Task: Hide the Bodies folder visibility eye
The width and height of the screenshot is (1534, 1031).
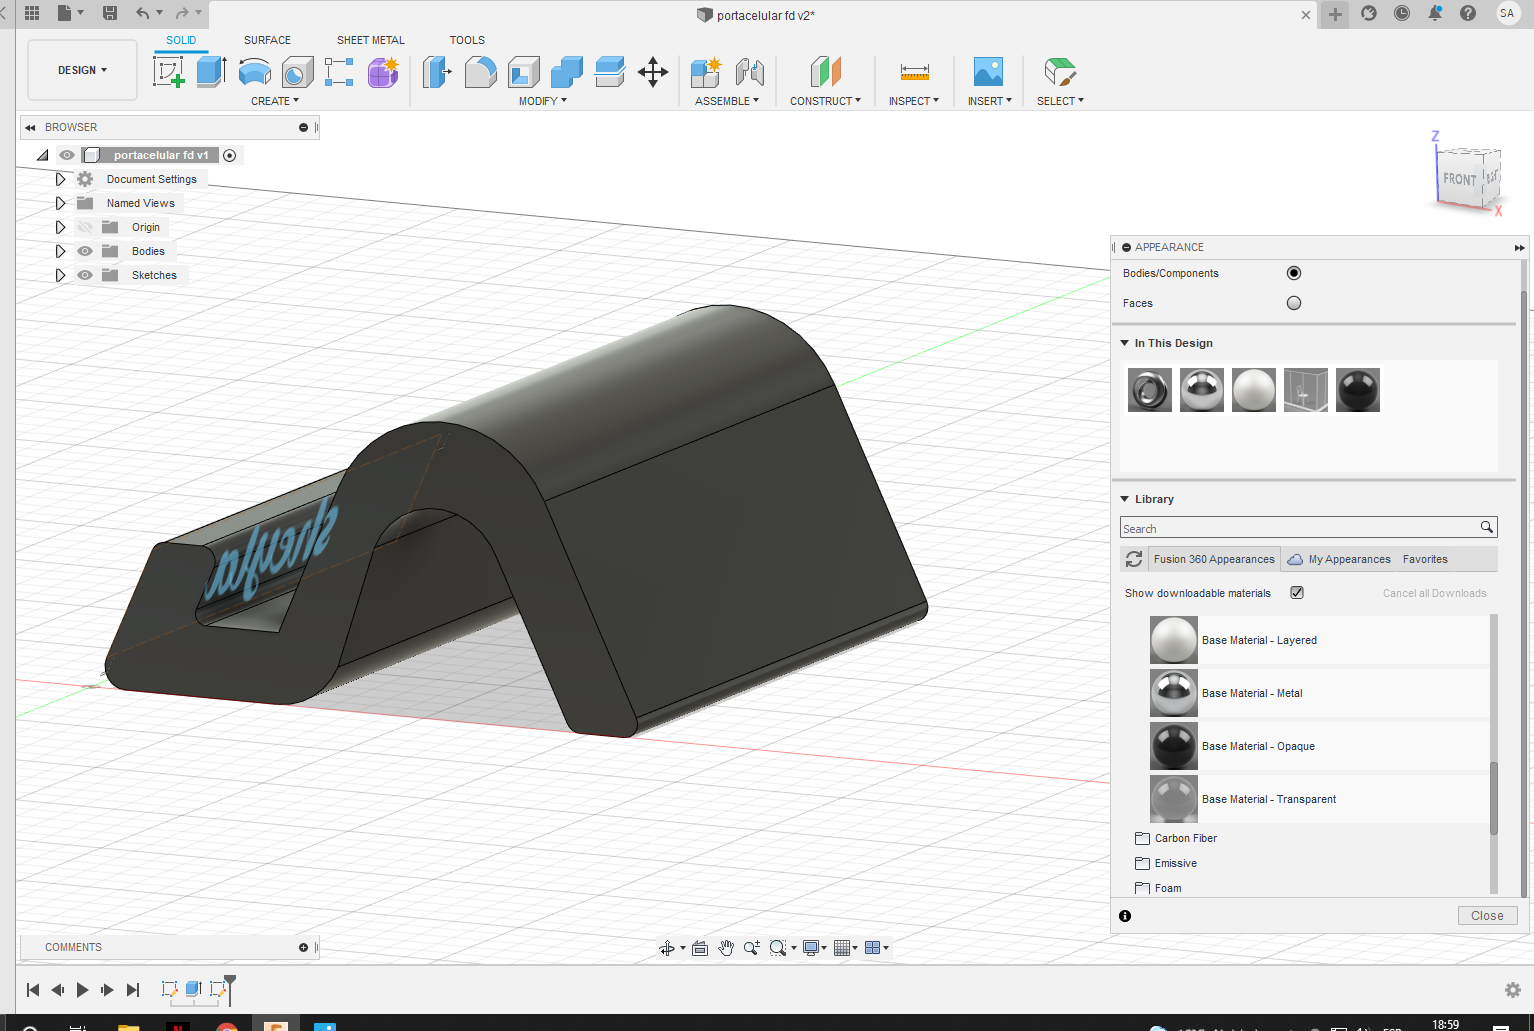Action: (85, 251)
